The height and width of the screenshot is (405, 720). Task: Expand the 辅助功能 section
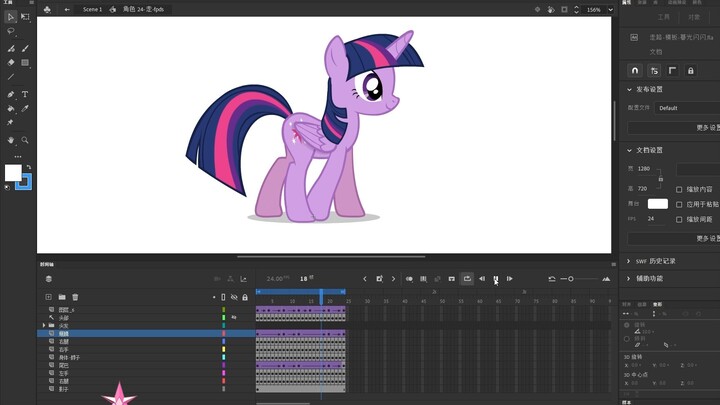click(x=629, y=278)
